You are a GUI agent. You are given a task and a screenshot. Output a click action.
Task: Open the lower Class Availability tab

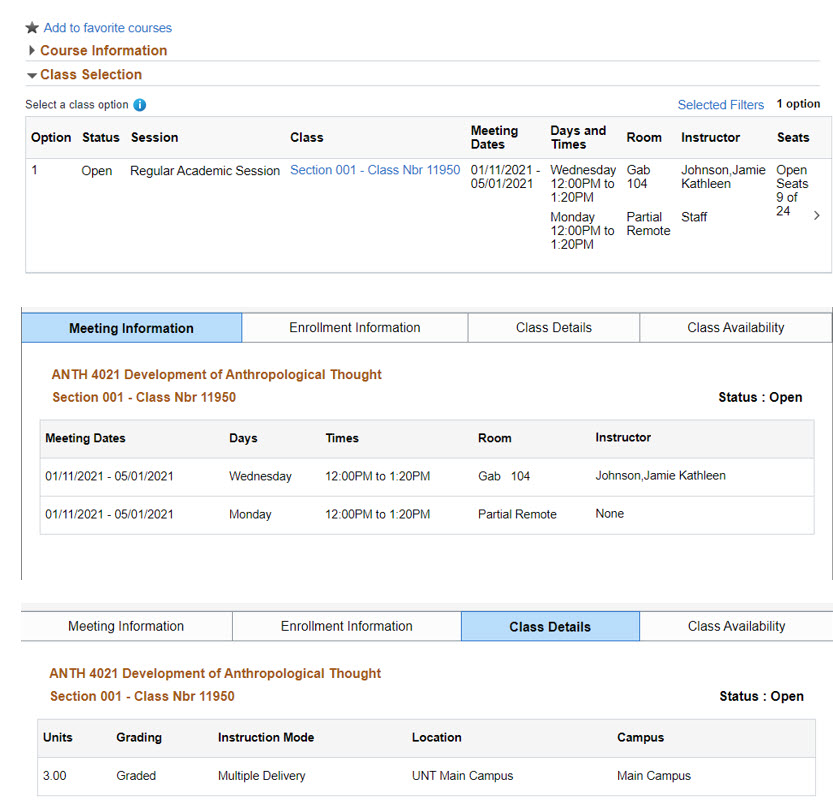coord(736,627)
